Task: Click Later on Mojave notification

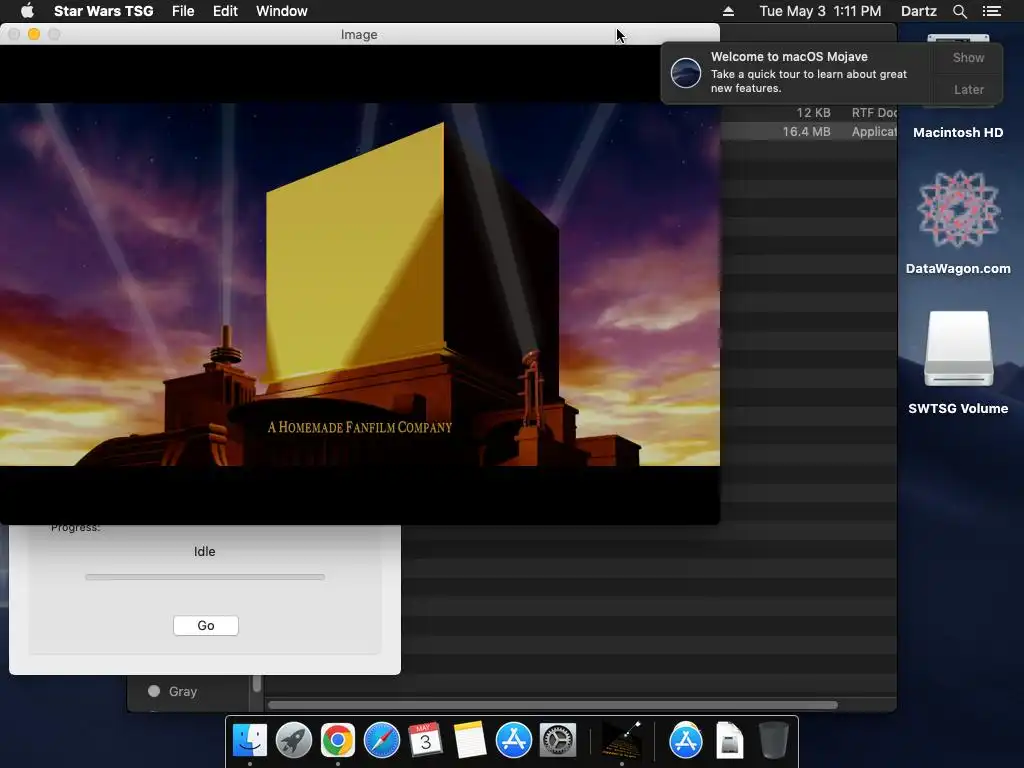Action: click(968, 89)
